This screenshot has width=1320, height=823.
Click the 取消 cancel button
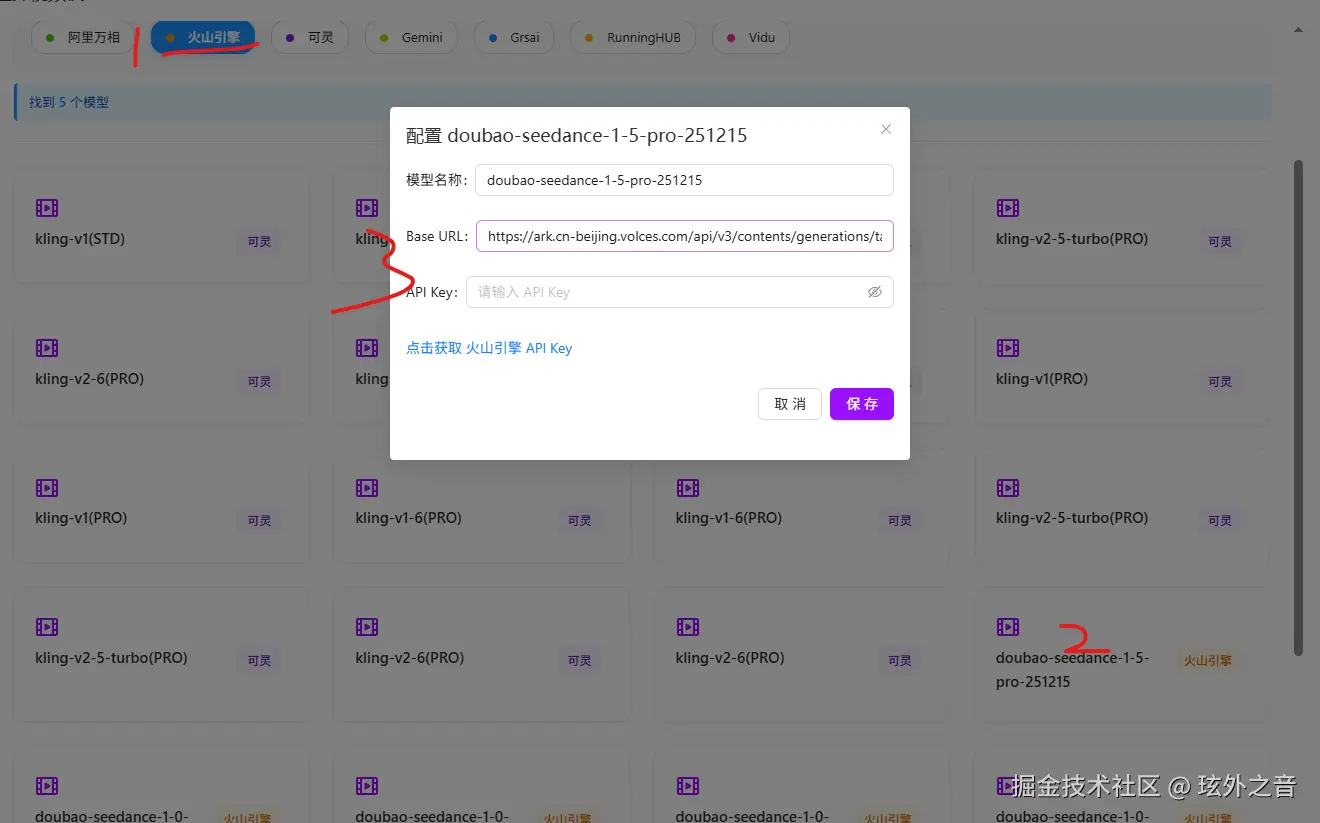pos(789,404)
